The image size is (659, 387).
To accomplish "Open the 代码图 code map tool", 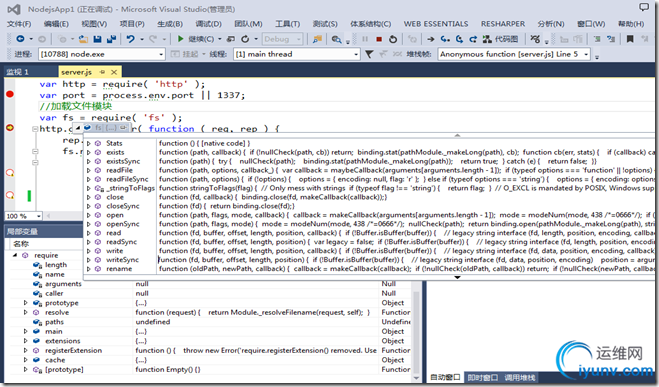I will (x=501, y=39).
